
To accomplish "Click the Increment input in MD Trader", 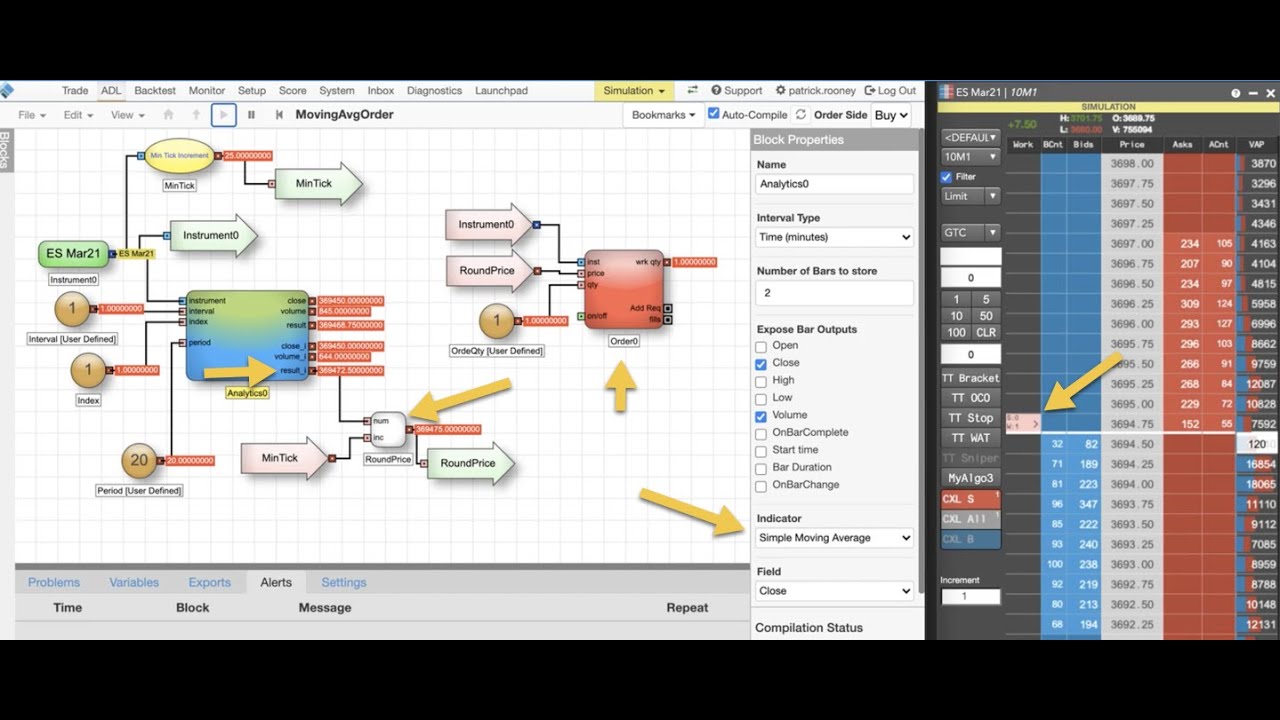I will pos(970,597).
